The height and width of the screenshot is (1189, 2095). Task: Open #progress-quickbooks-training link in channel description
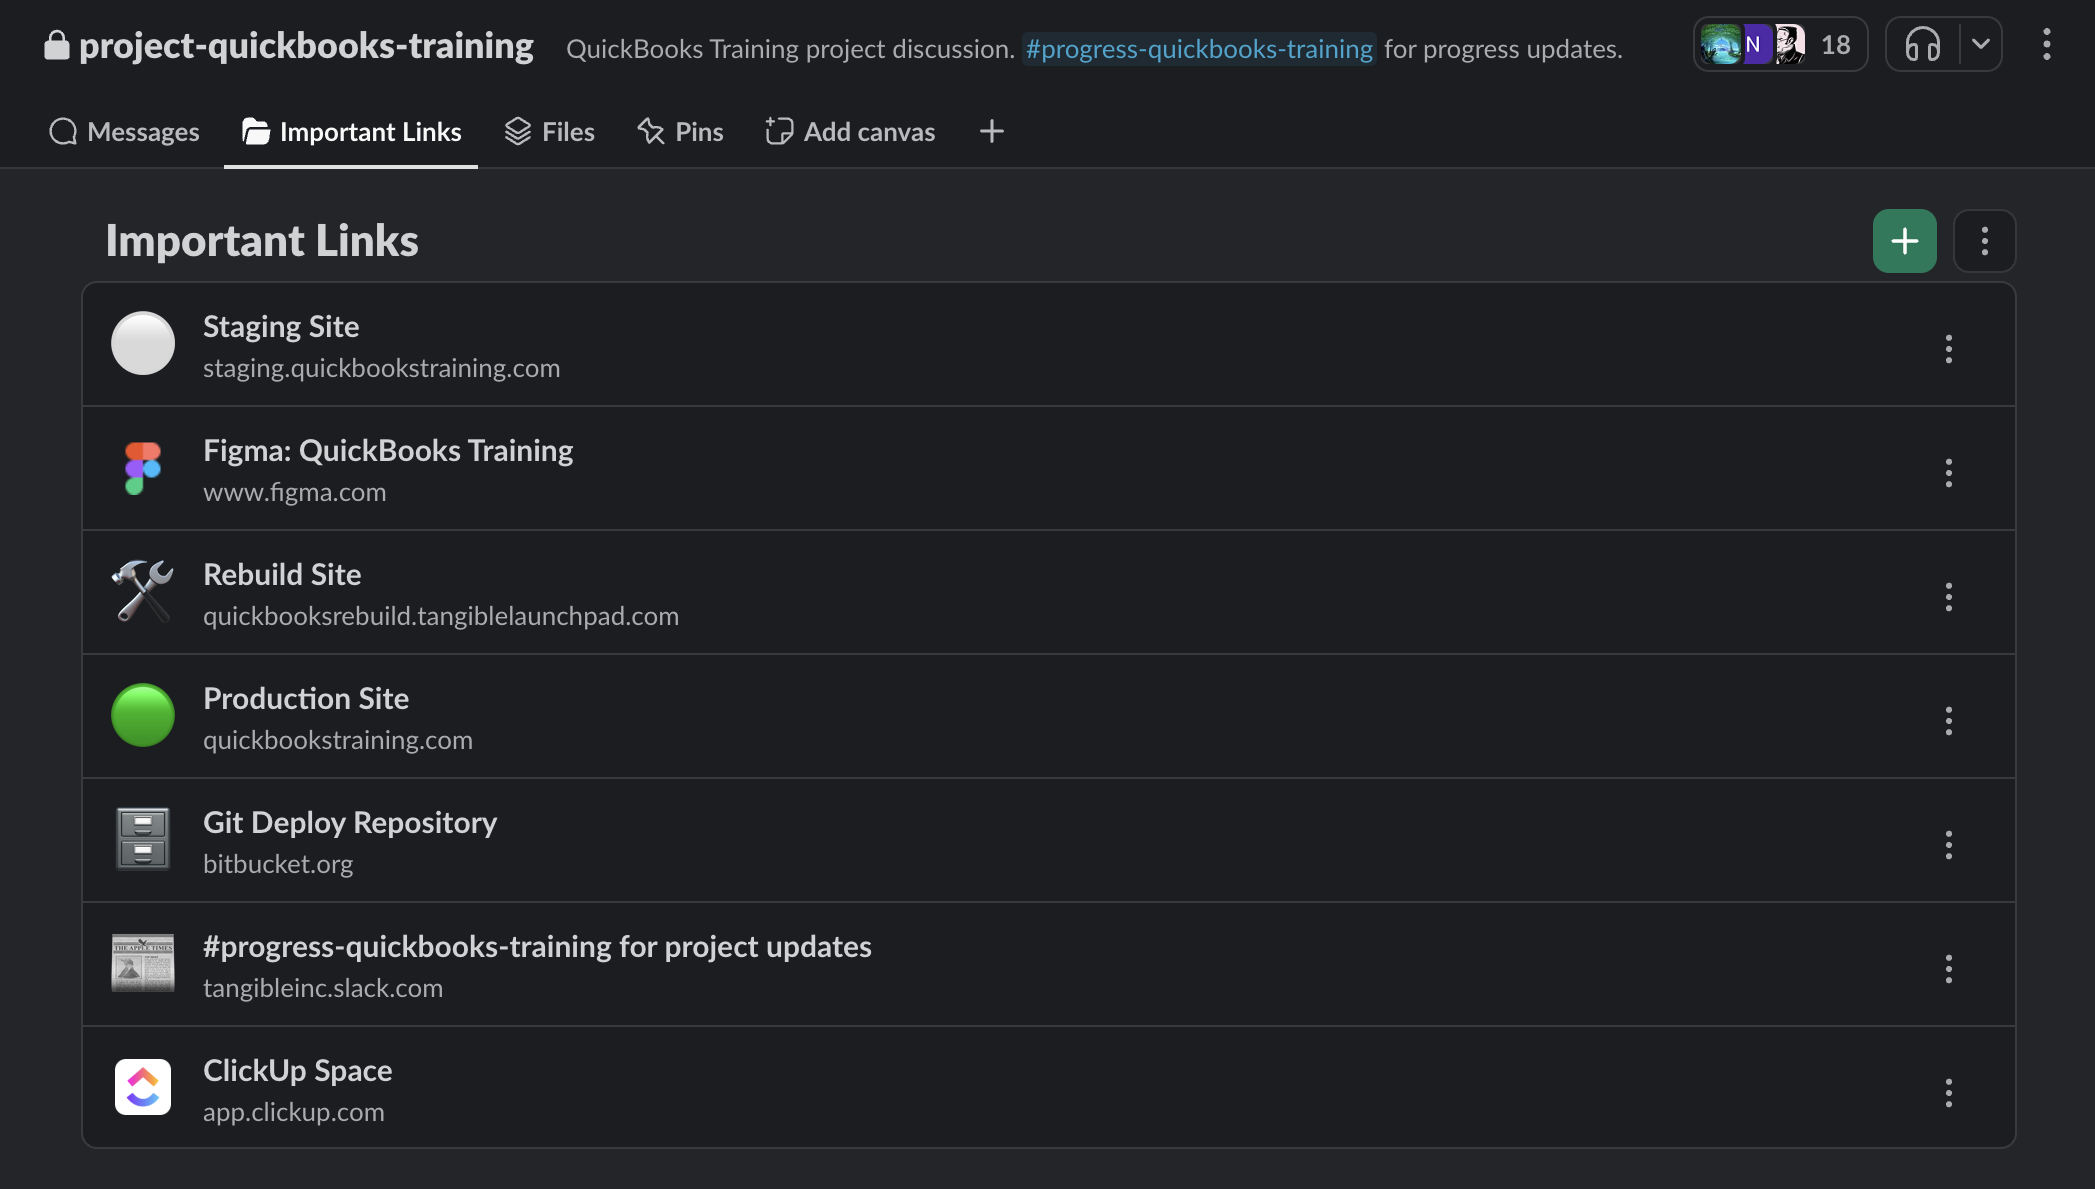click(1198, 49)
